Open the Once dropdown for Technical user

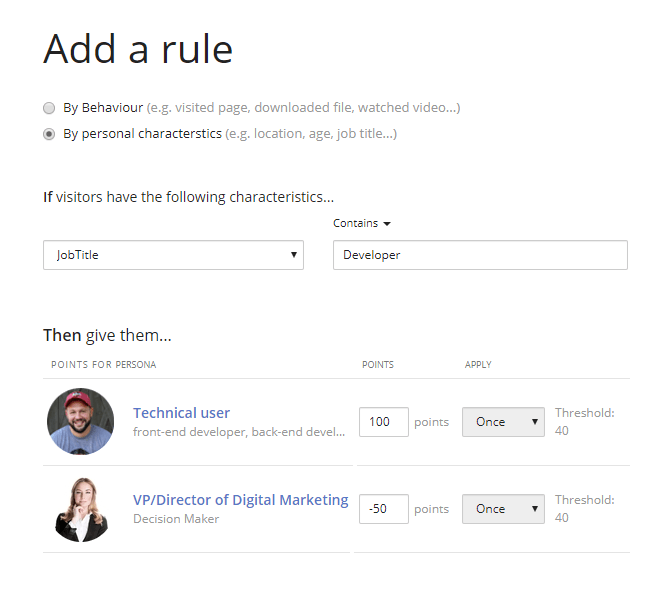point(503,422)
